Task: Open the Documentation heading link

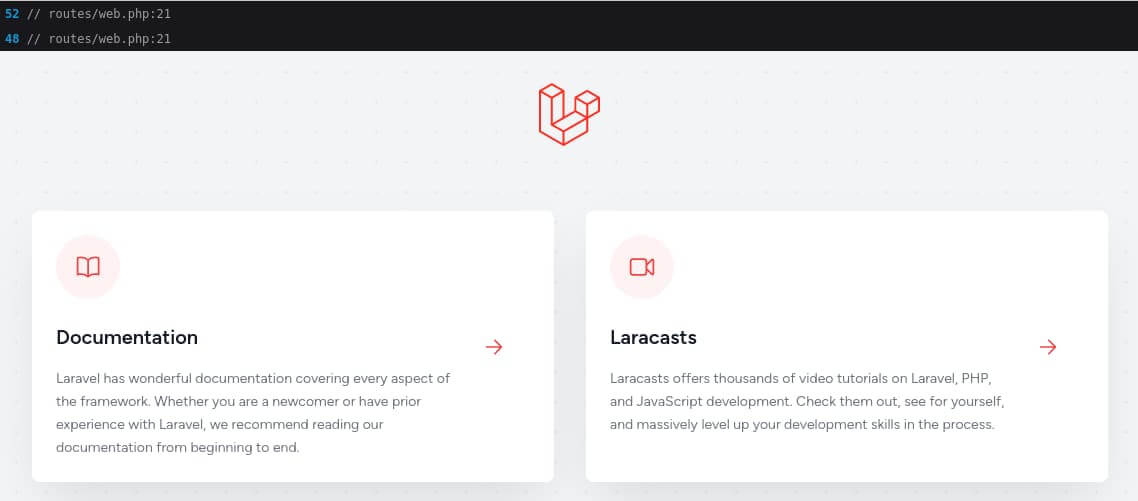Action: 127,338
